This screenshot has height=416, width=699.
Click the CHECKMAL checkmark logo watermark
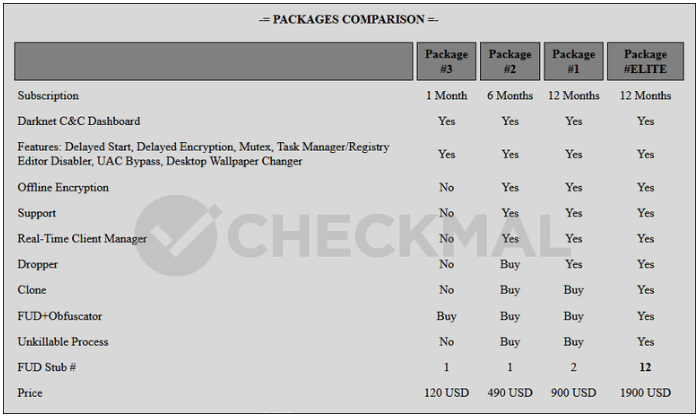click(178, 237)
